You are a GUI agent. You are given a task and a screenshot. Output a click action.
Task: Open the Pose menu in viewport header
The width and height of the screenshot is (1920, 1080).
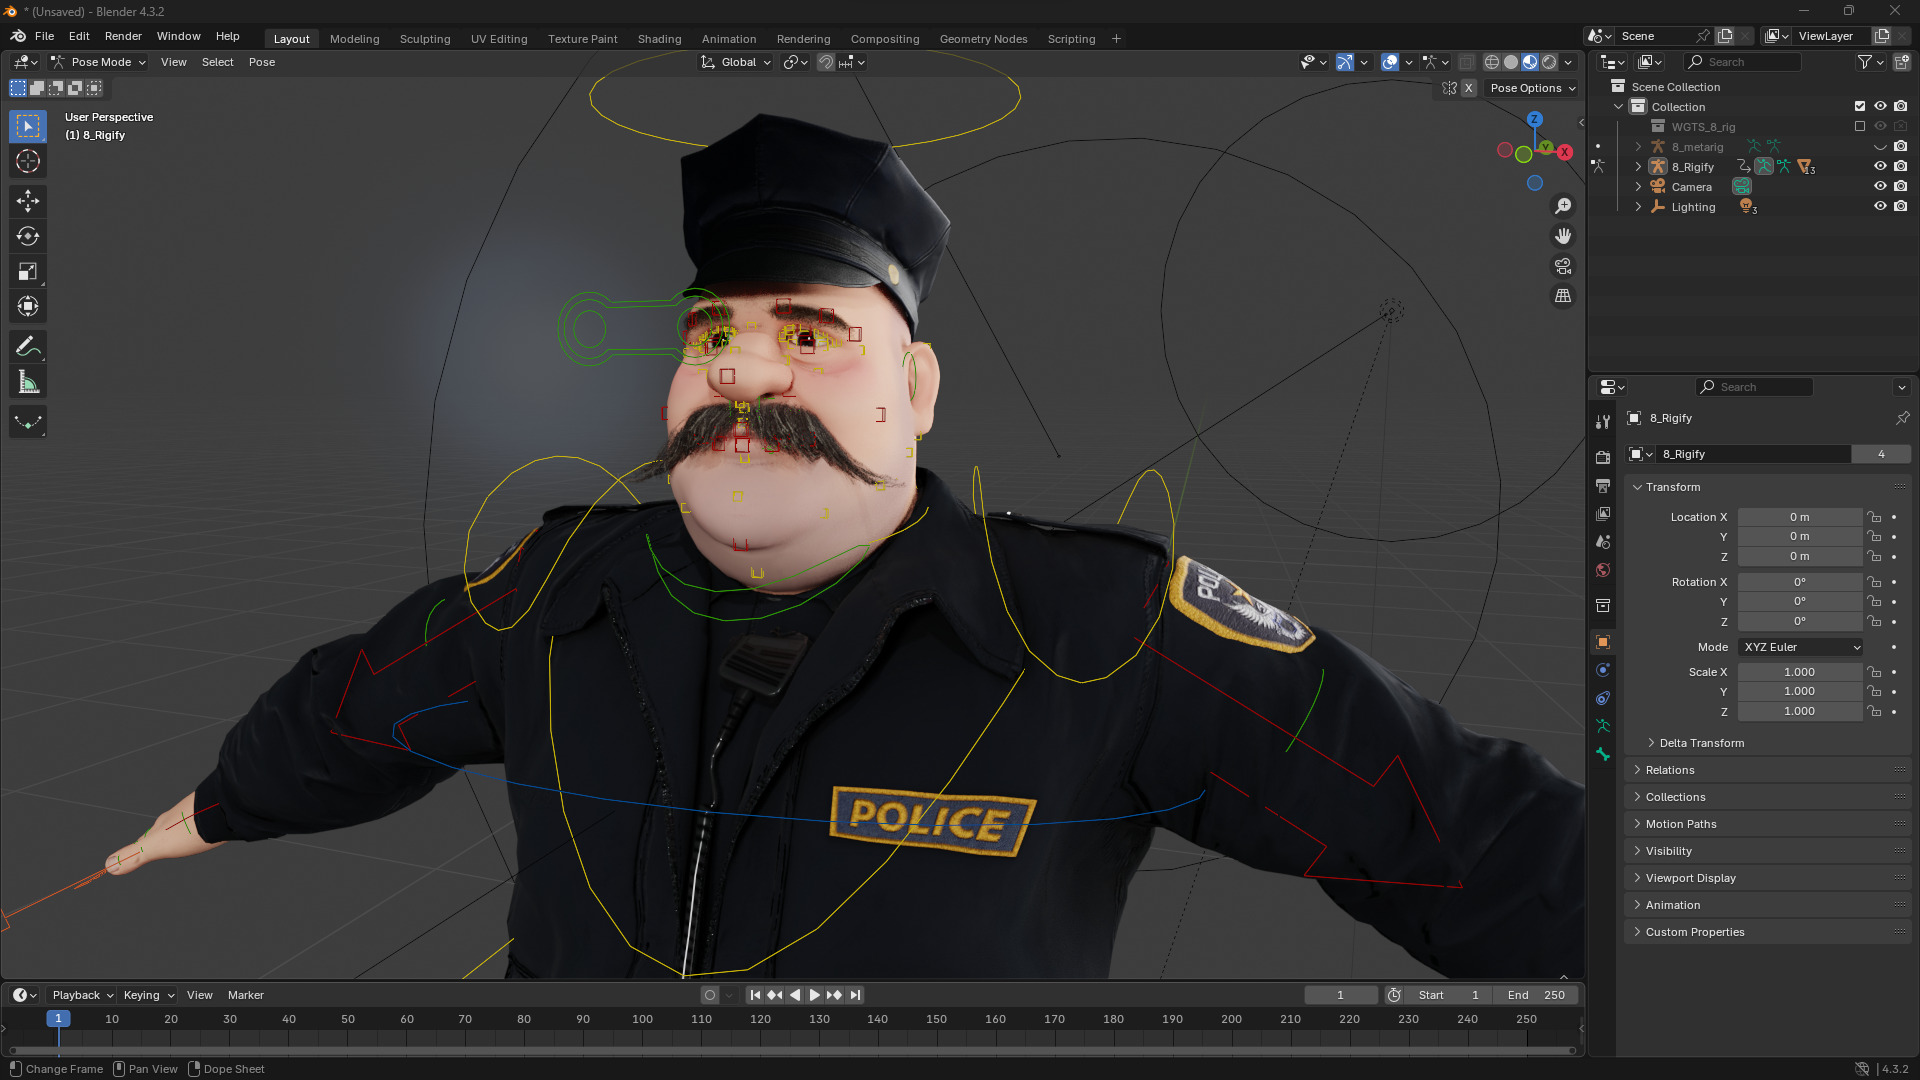[262, 62]
